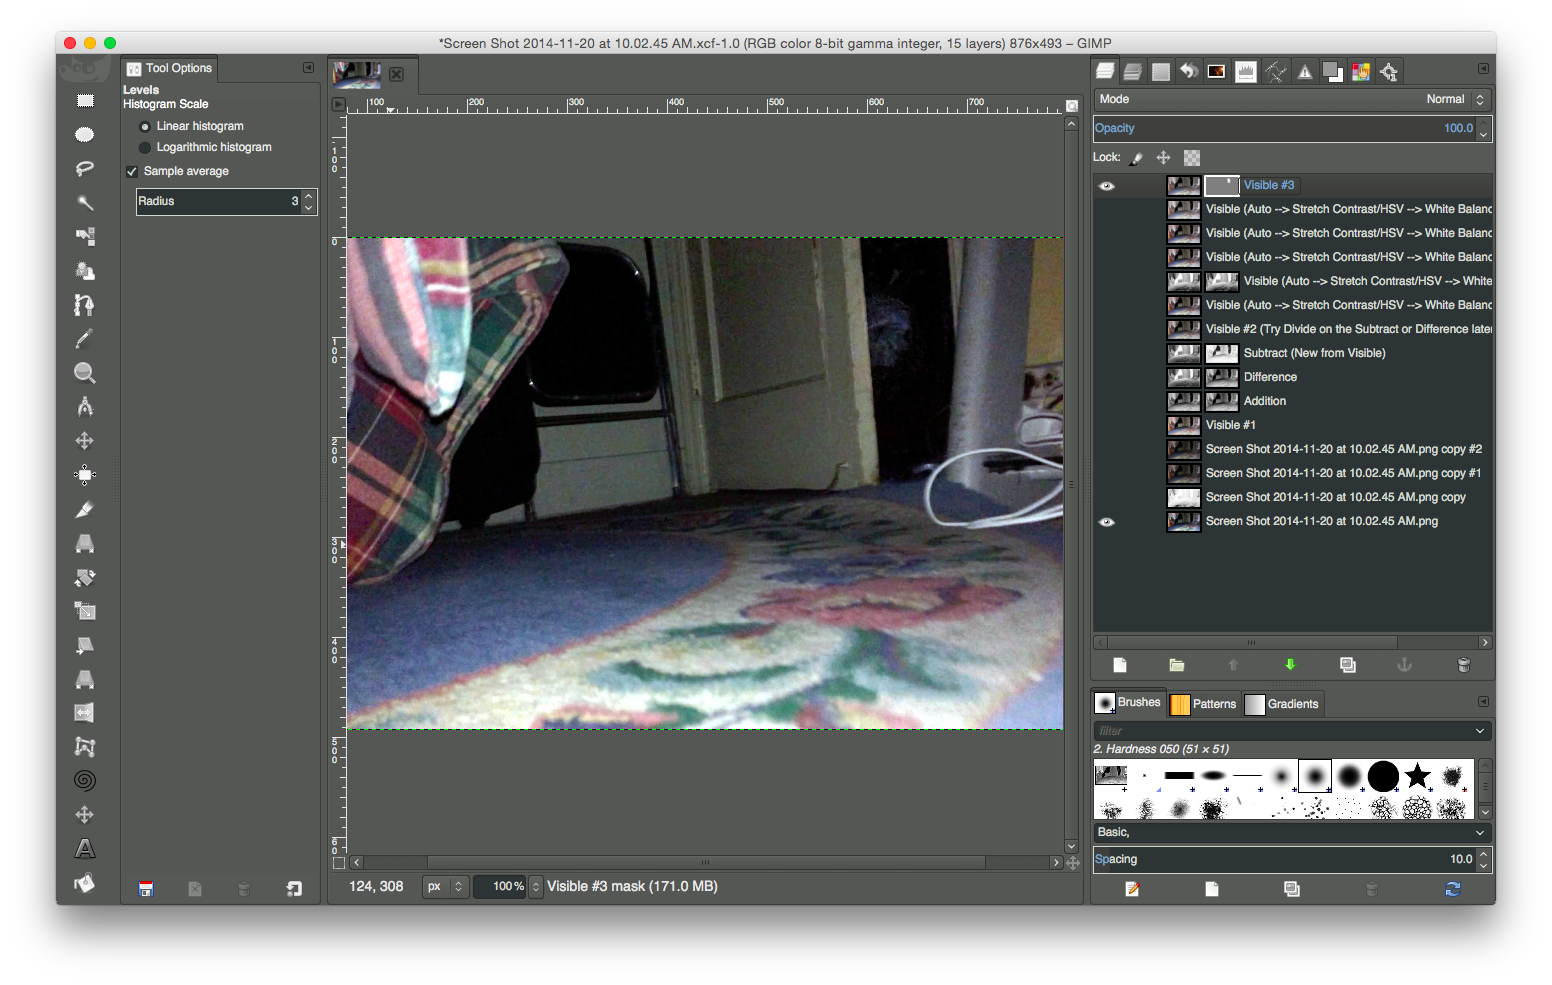This screenshot has width=1552, height=985.
Task: Switch to the Channels dock tab
Action: [1133, 71]
